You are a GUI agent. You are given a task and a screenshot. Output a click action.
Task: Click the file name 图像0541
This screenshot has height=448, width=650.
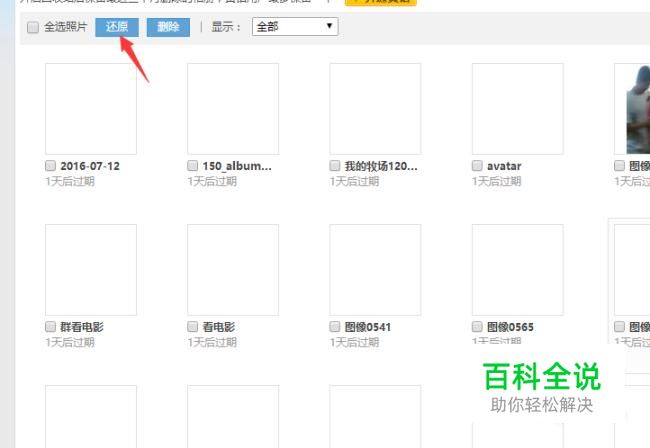tap(368, 327)
